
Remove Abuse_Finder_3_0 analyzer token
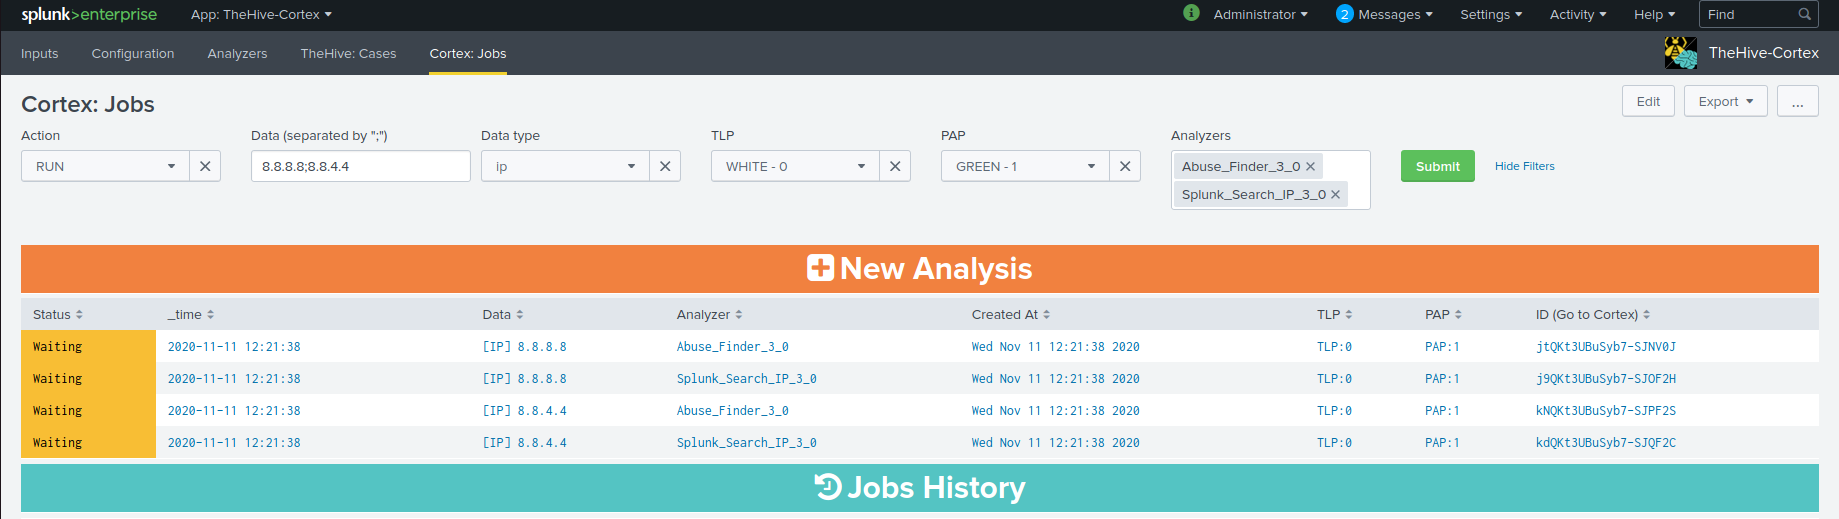pyautogui.click(x=1310, y=166)
